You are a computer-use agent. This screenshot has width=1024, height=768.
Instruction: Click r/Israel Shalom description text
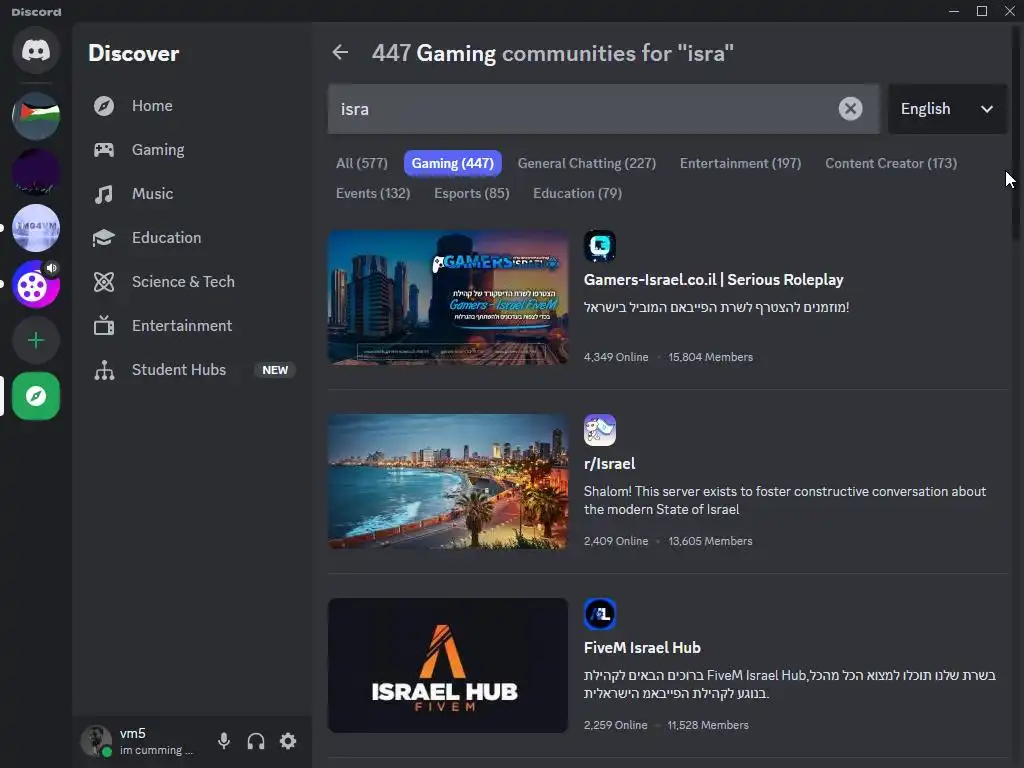click(x=785, y=500)
